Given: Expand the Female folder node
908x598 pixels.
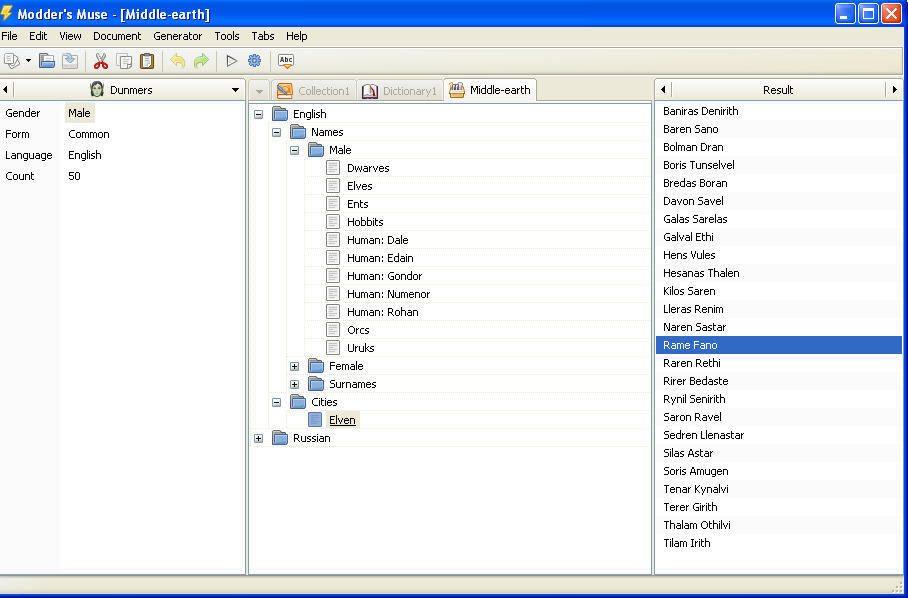Looking at the screenshot, I should point(294,366).
